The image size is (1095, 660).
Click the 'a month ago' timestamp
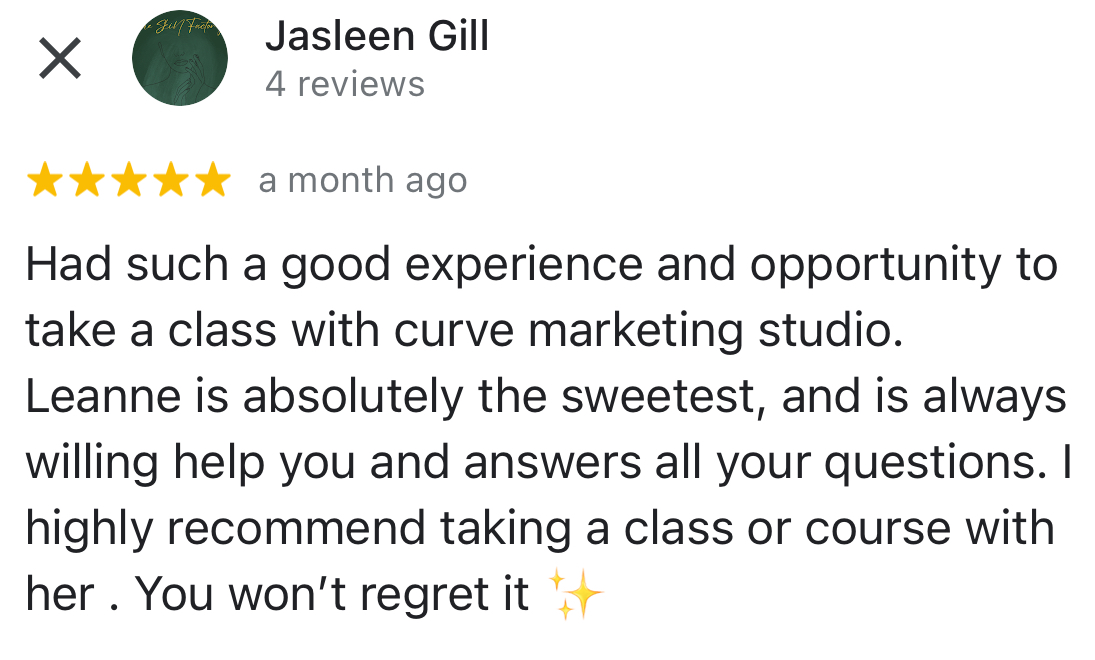362,181
